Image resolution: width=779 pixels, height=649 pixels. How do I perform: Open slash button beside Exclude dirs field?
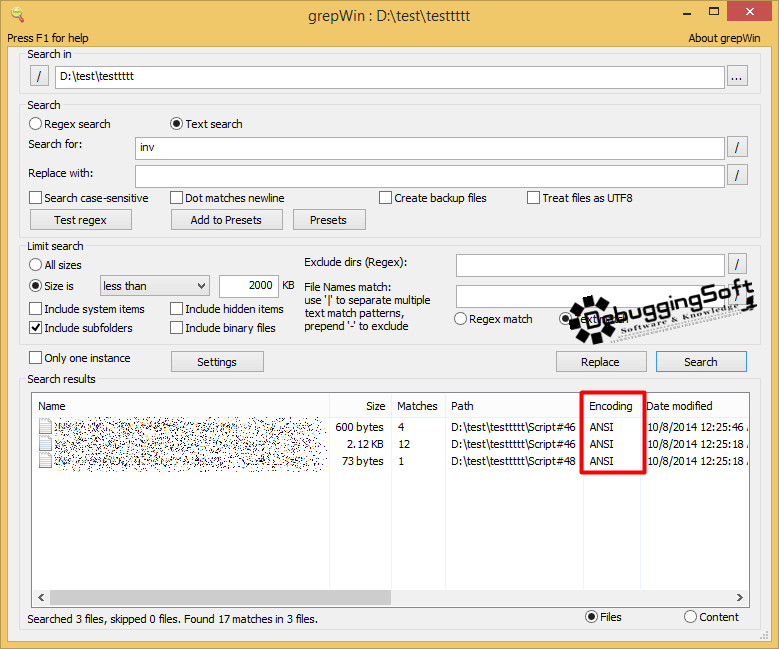click(x=737, y=264)
